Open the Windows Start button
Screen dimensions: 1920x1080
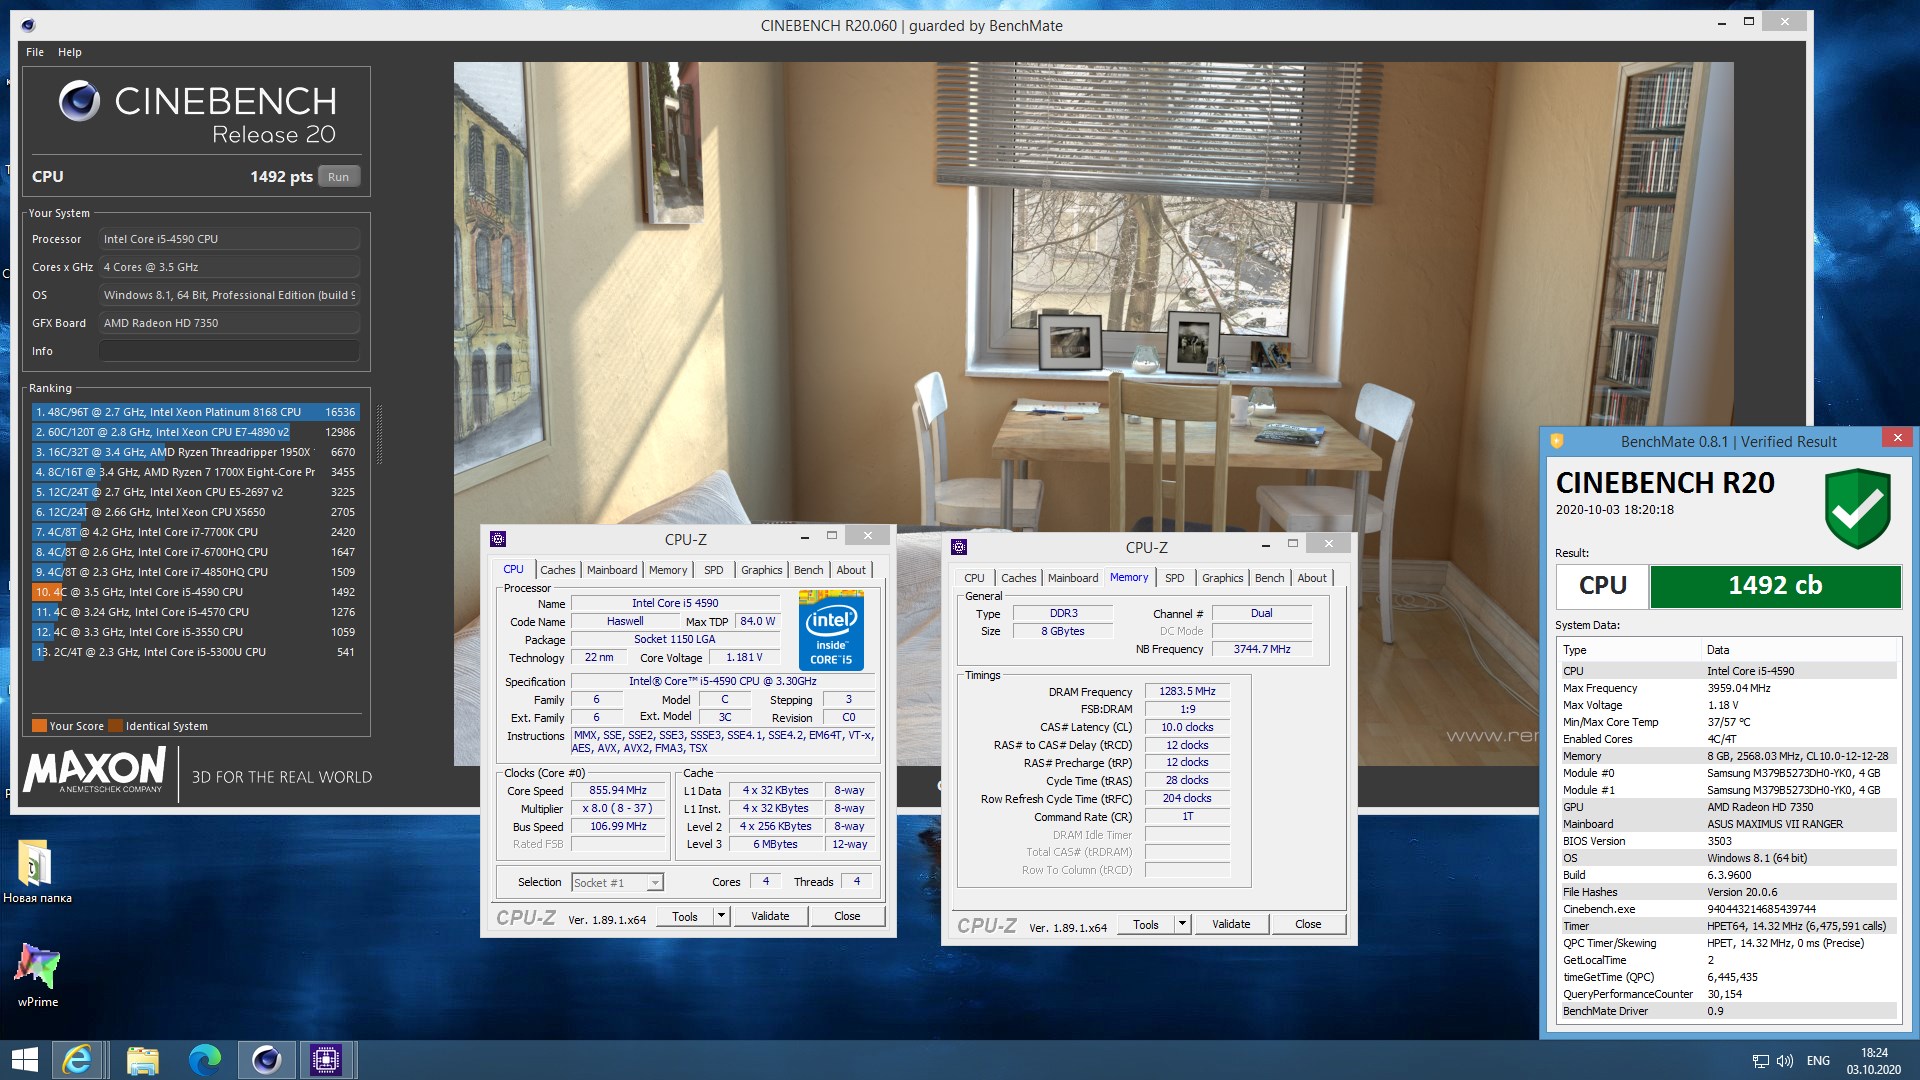click(x=24, y=1060)
